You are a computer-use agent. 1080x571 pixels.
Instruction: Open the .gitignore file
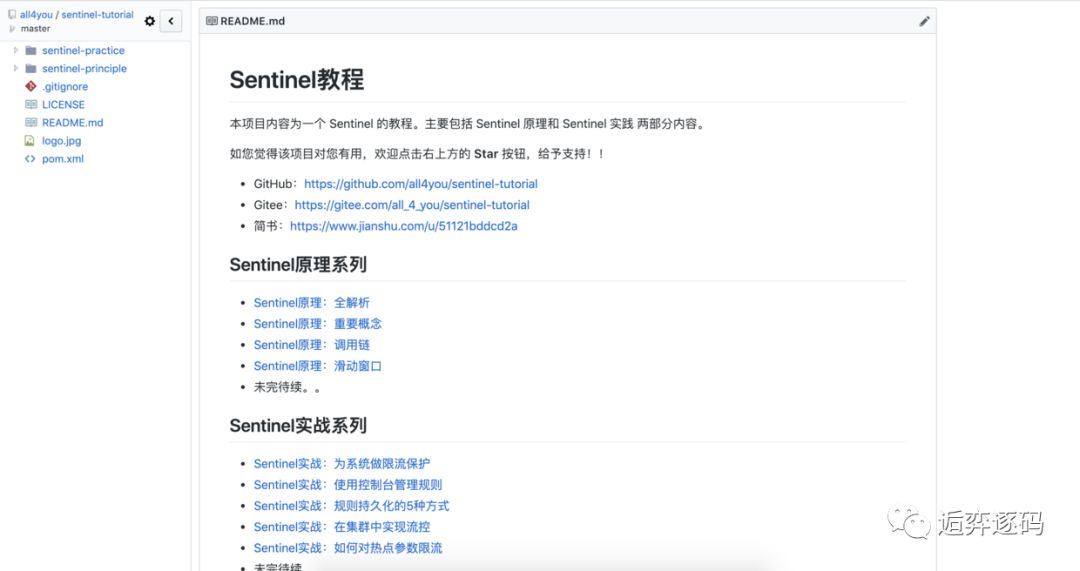(x=65, y=87)
